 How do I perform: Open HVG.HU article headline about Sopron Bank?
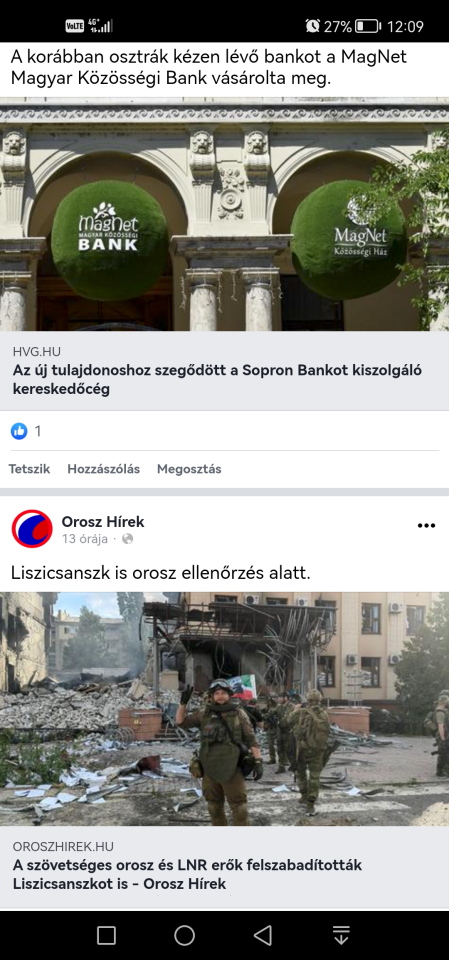click(217, 380)
